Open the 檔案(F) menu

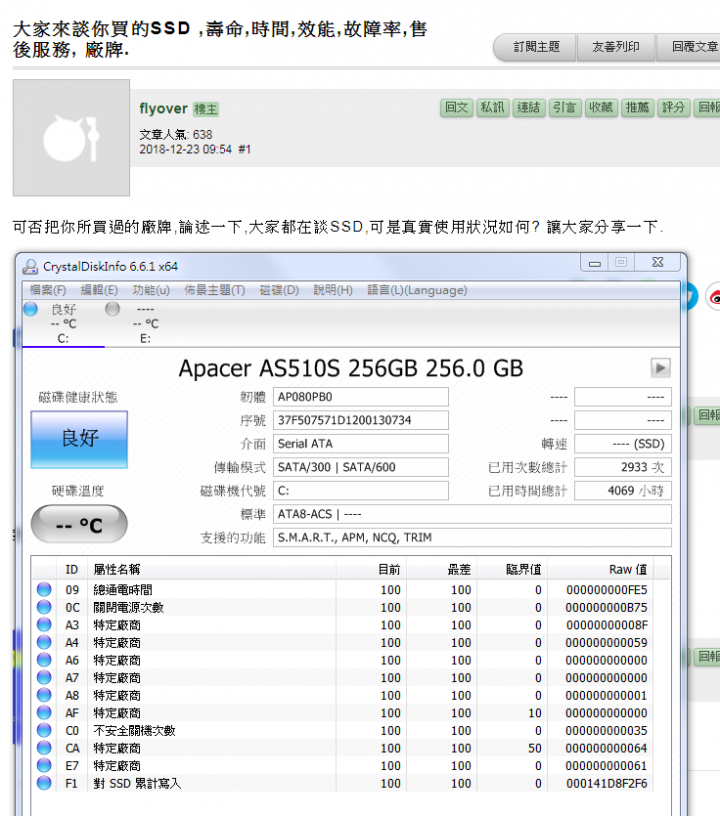[47, 290]
